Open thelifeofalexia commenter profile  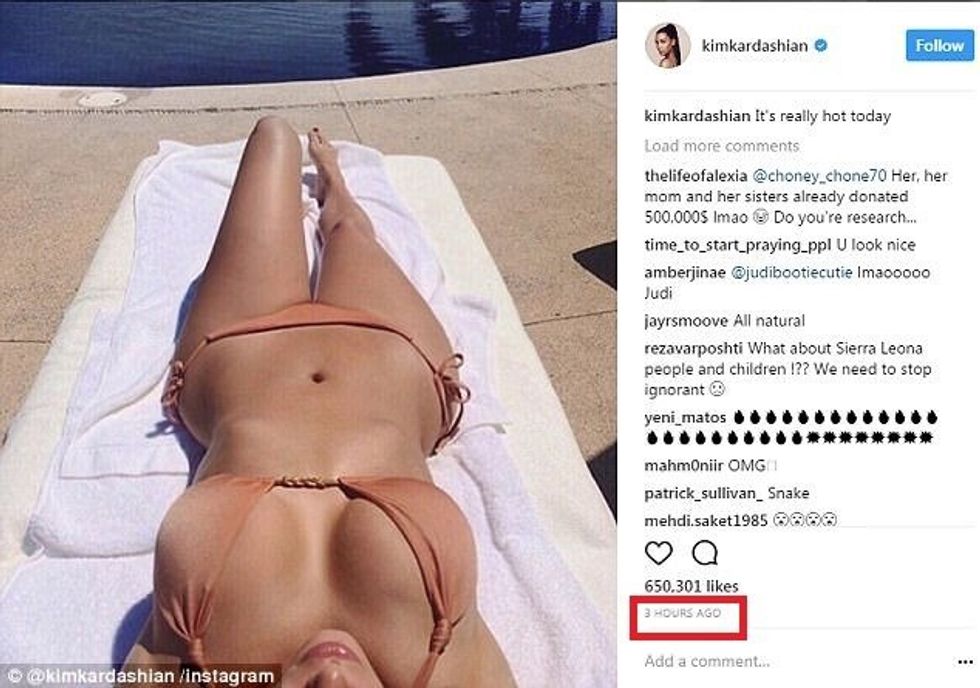tap(696, 176)
